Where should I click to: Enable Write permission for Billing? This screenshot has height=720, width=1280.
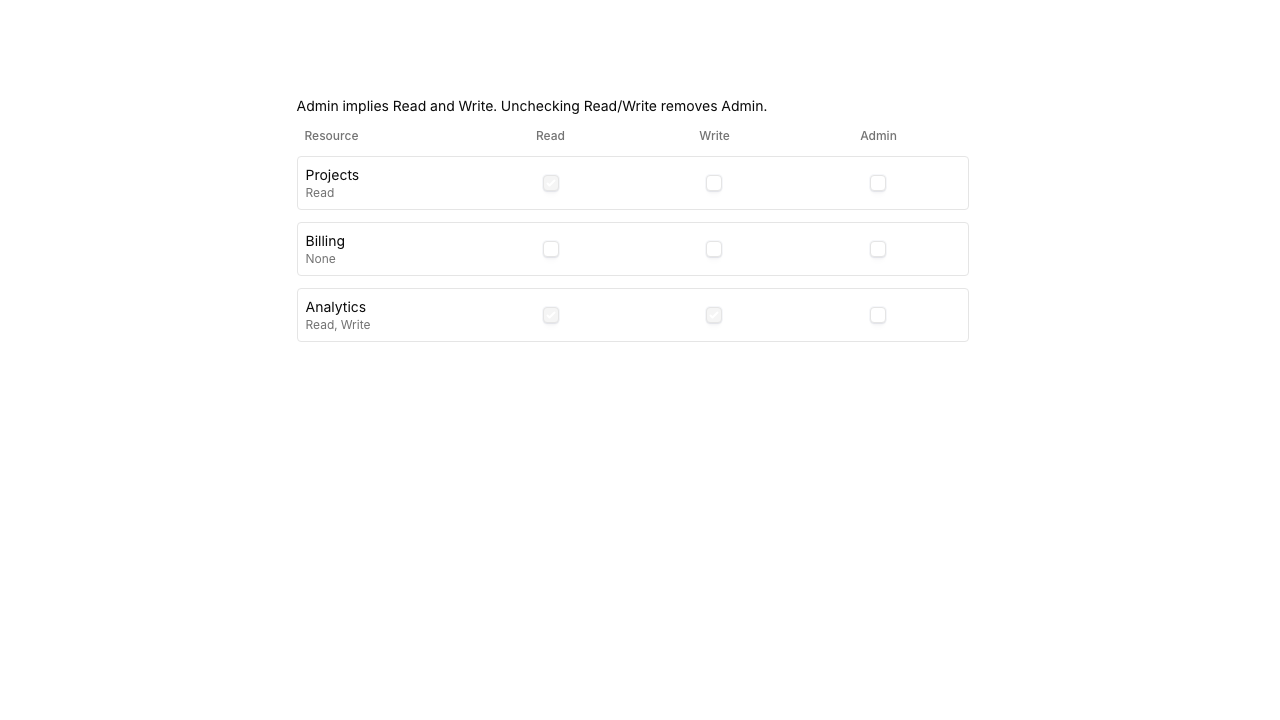(x=714, y=249)
